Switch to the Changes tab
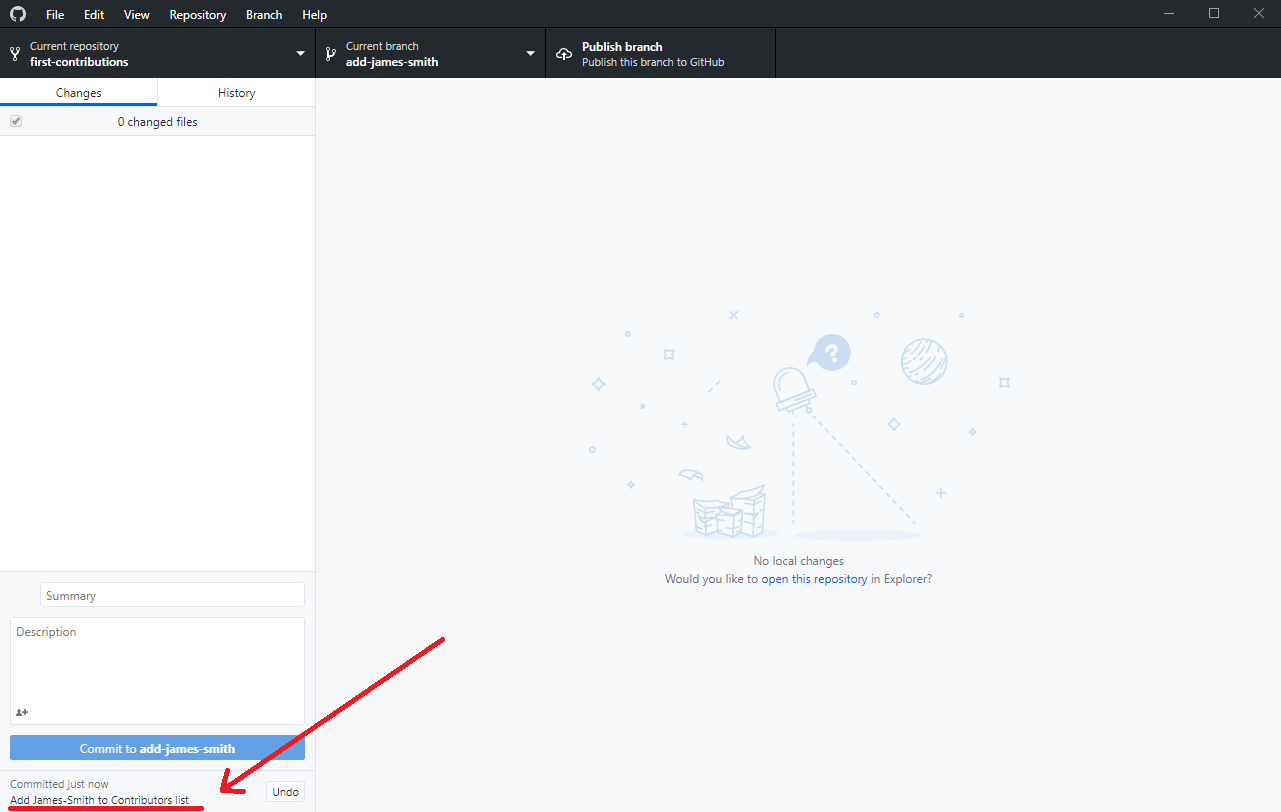This screenshot has width=1281, height=812. point(79,92)
